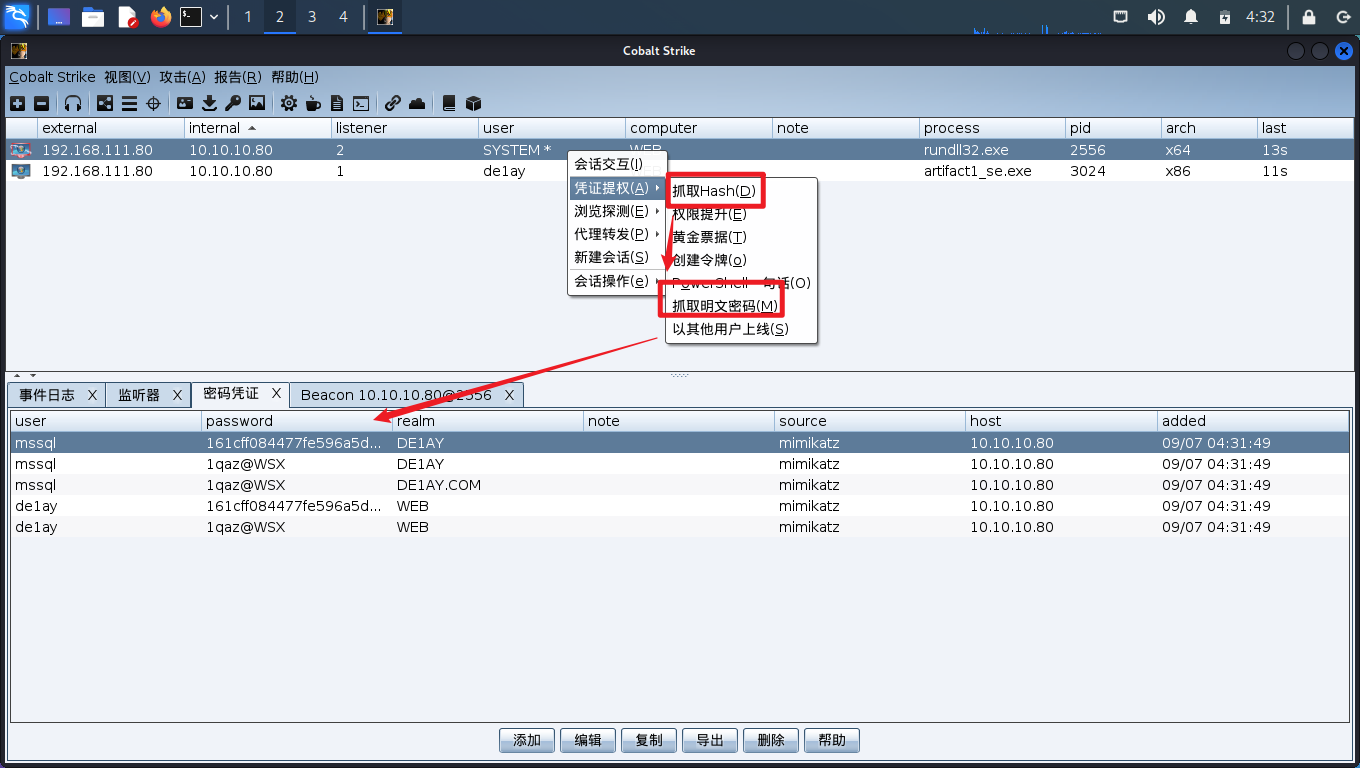Click the 导出 button
This screenshot has height=768, width=1360.
(x=710, y=740)
